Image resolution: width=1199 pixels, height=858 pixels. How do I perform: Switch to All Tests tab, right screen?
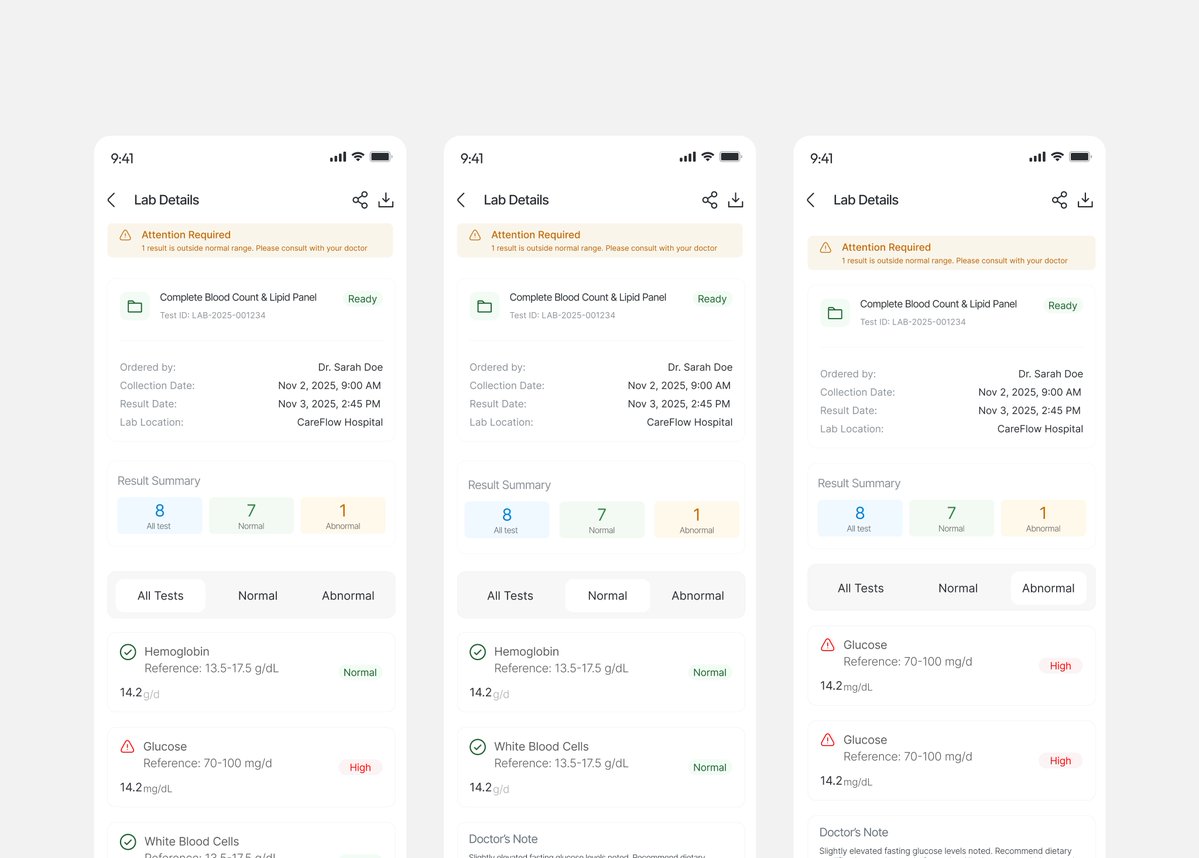pyautogui.click(x=860, y=588)
